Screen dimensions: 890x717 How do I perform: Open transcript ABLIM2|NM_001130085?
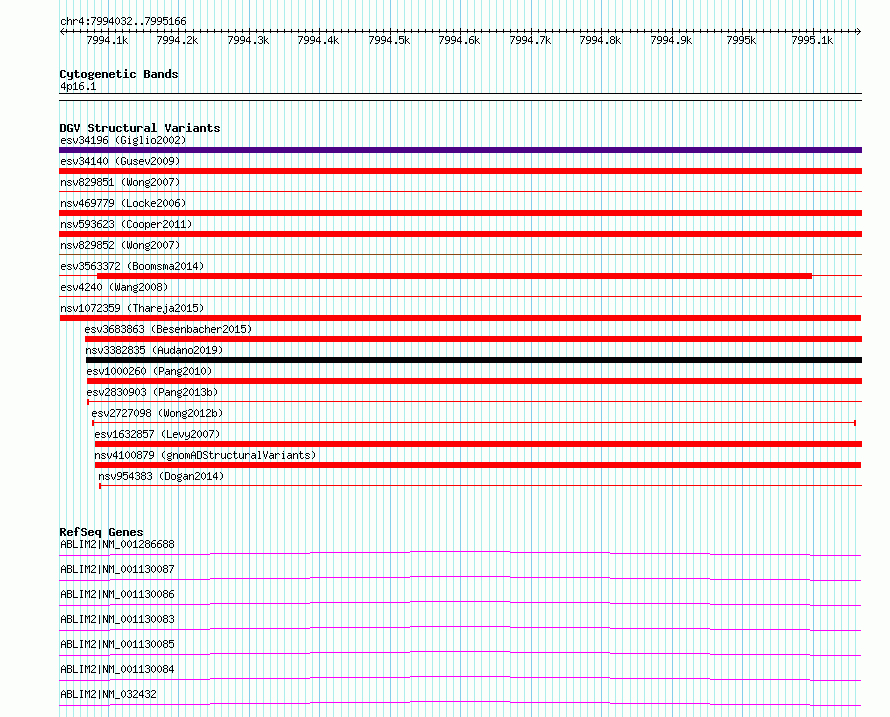117,644
